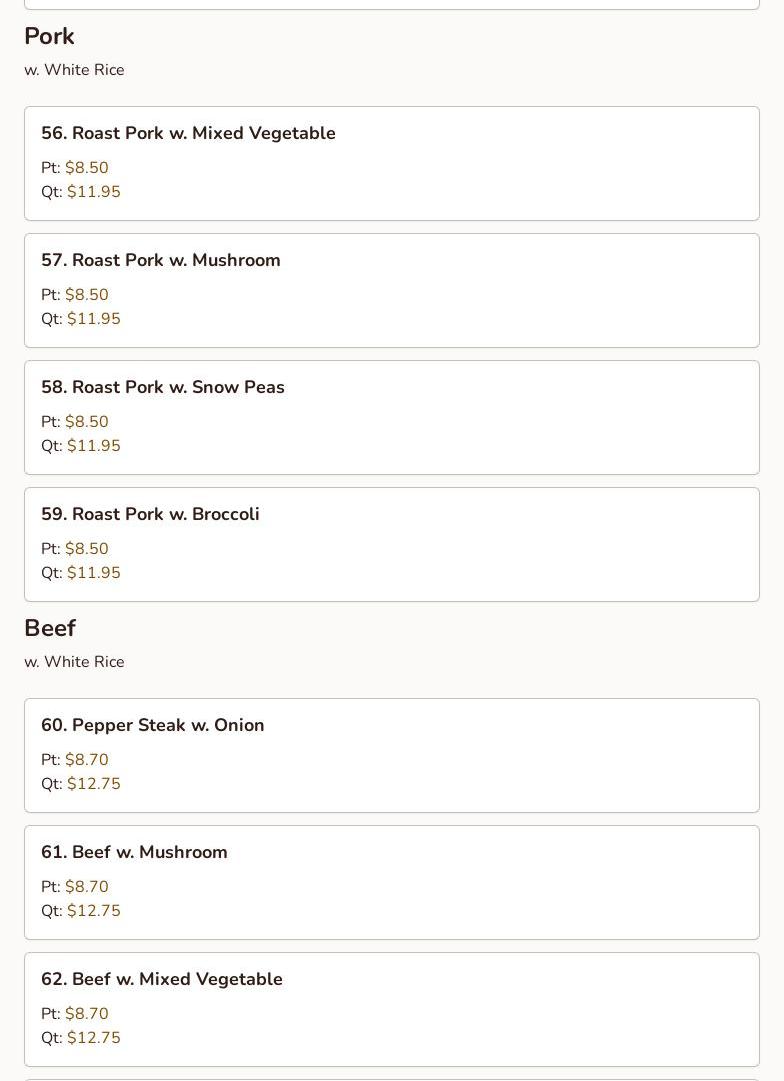Click pint price $8.50 for Roast Pork Mushroom
Image resolution: width=784 pixels, height=1081 pixels.
tap(87, 294)
